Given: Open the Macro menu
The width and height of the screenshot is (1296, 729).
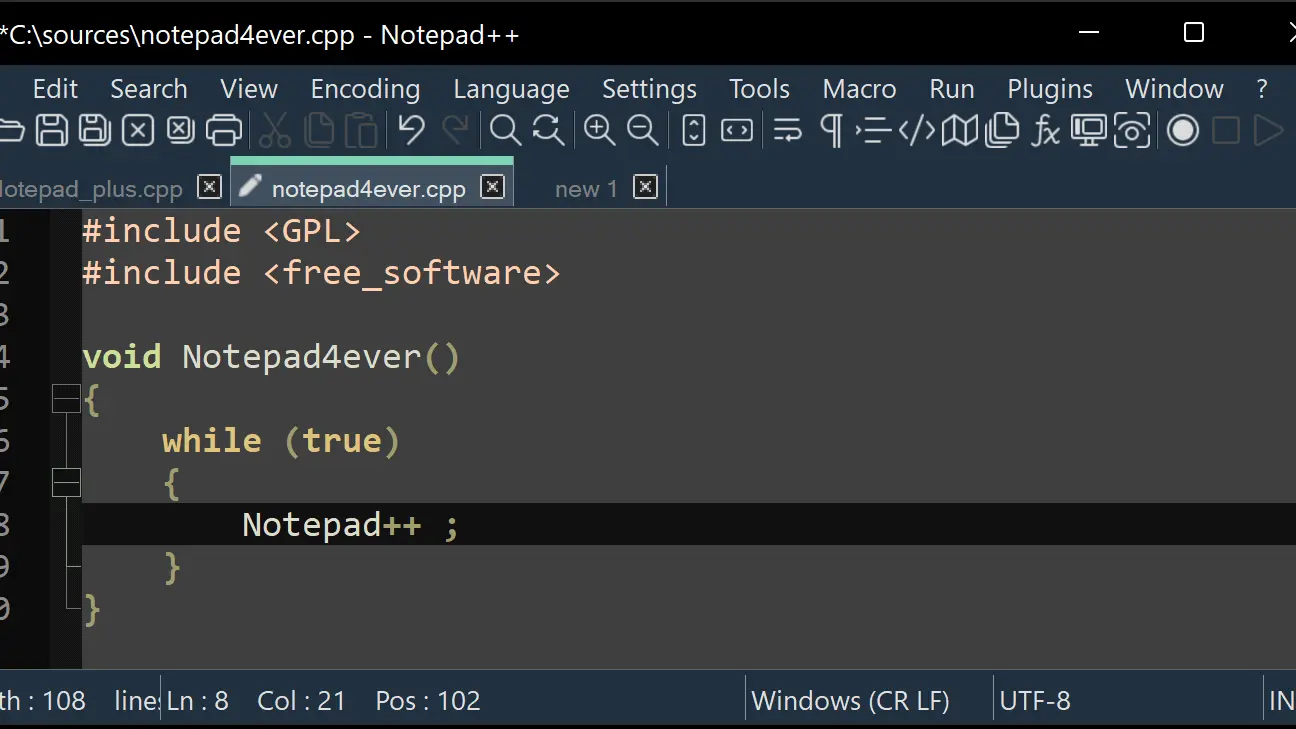Looking at the screenshot, I should [x=859, y=89].
